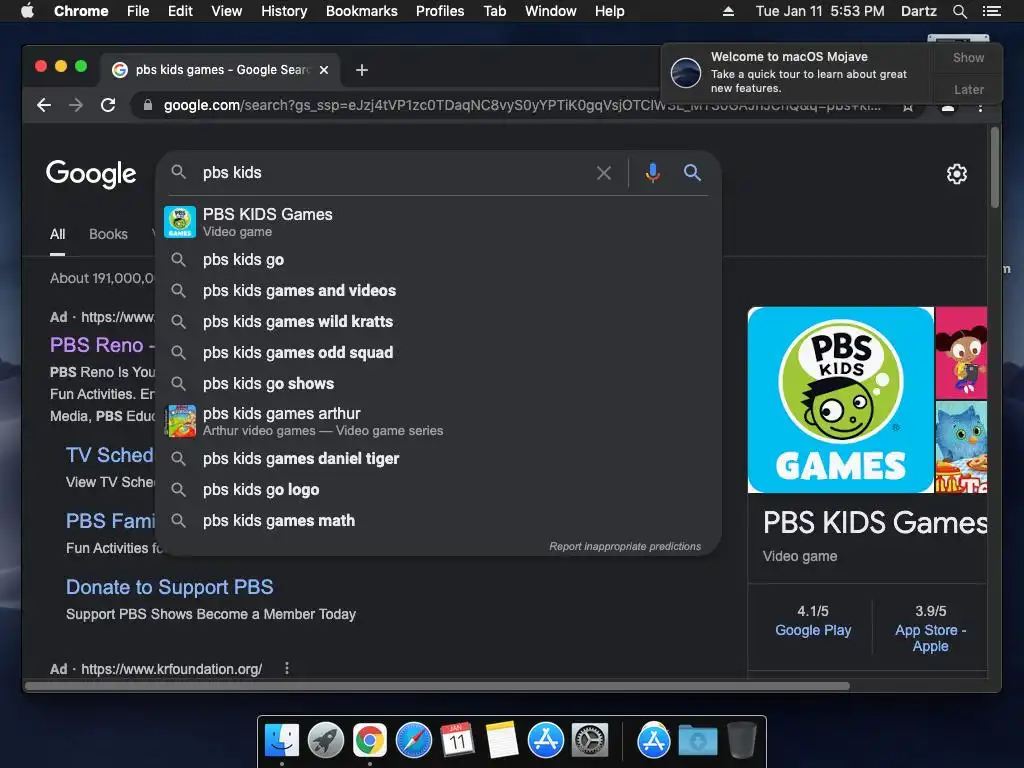Open Chrome from the dock
This screenshot has width=1024, height=768.
[x=370, y=741]
